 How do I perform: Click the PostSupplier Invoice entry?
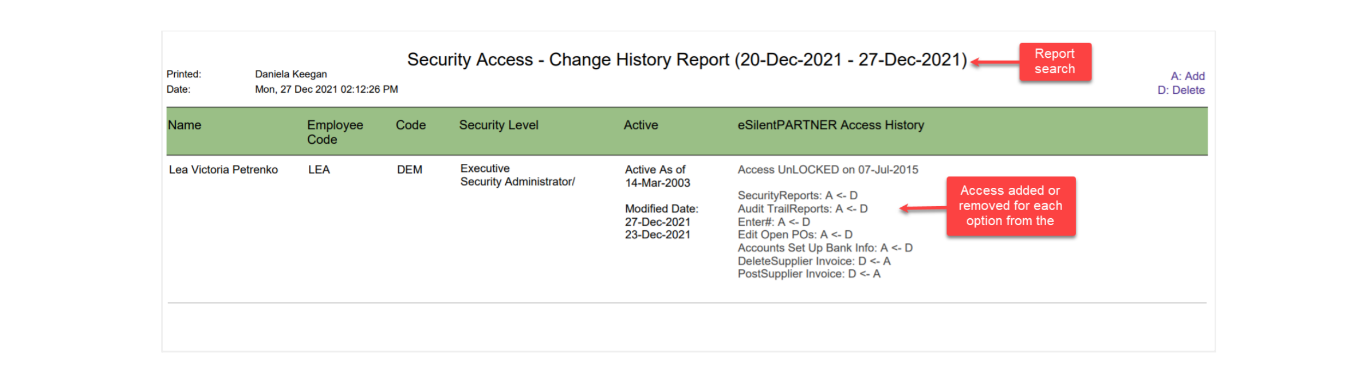[x=809, y=274]
